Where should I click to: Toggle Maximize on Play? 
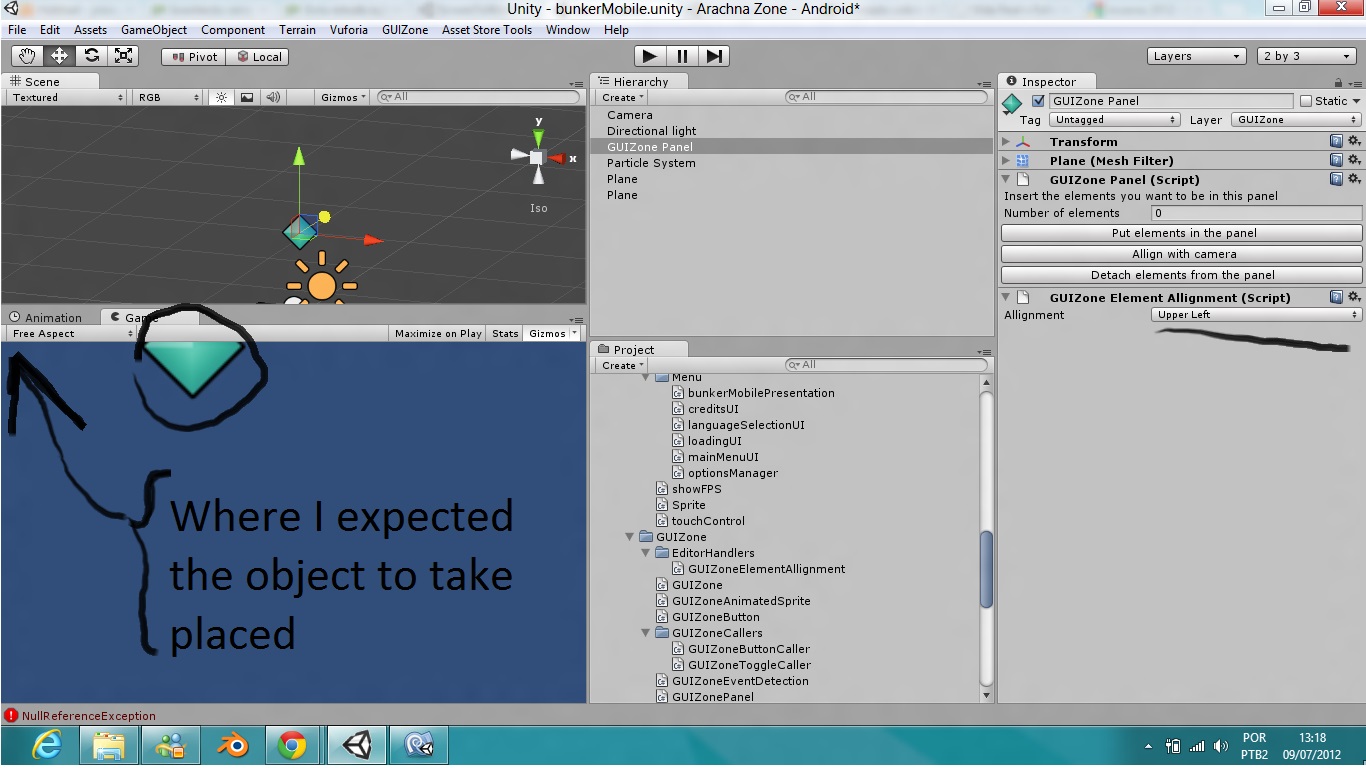tap(438, 333)
